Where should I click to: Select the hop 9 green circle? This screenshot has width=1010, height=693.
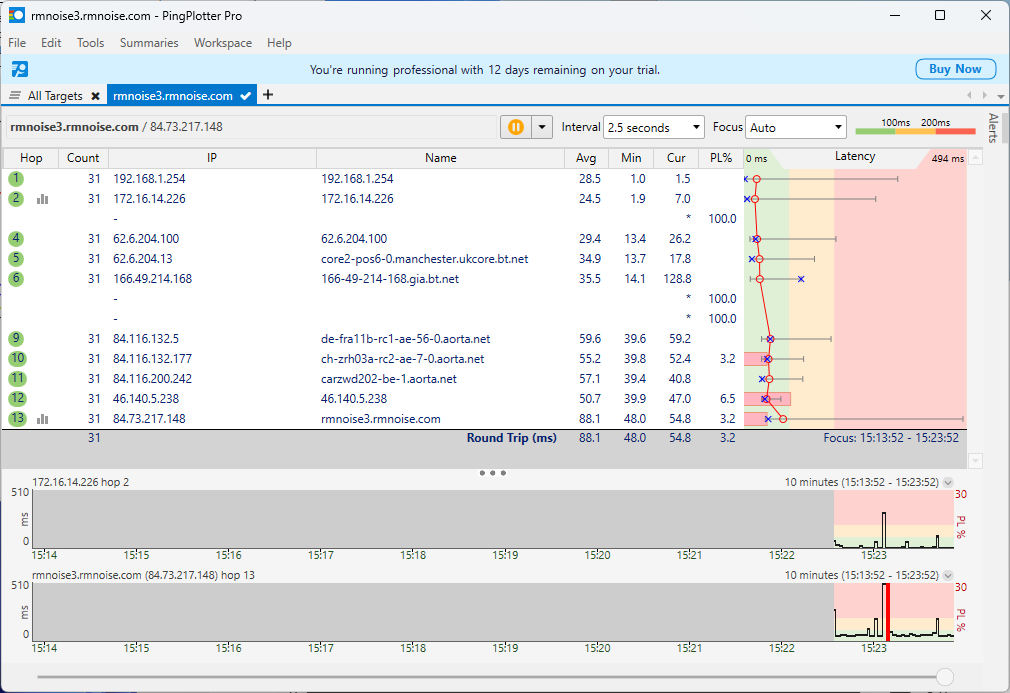pos(16,338)
